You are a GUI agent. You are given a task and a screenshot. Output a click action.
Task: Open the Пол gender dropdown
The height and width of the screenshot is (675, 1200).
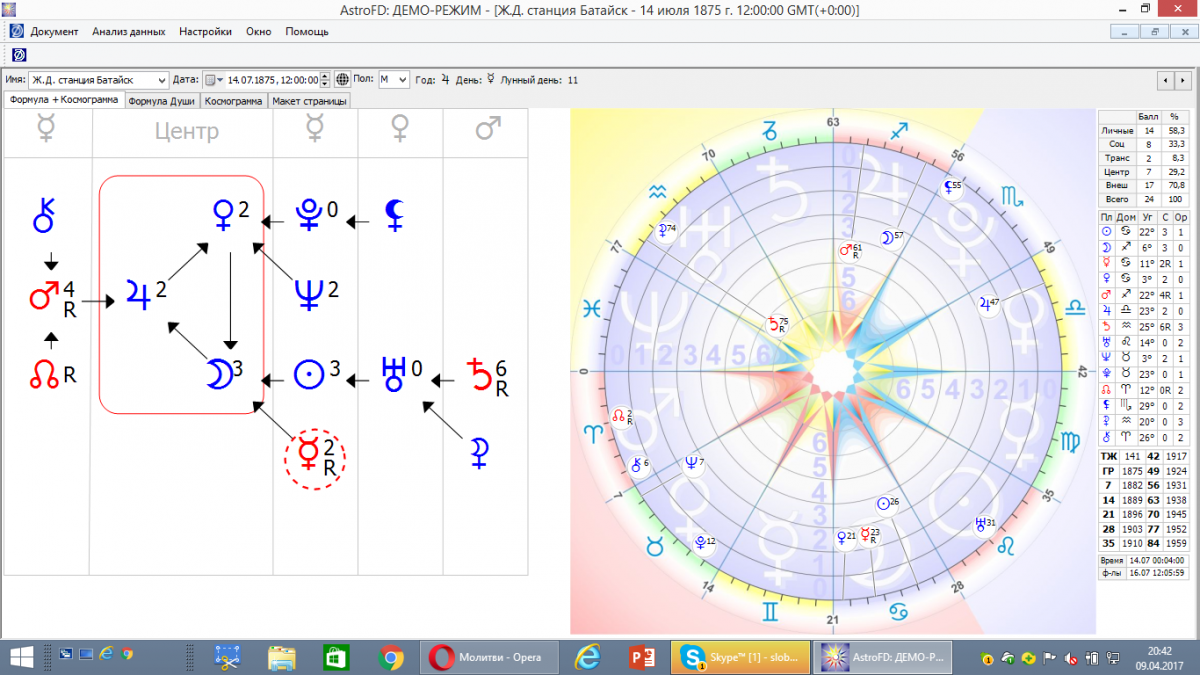[401, 80]
